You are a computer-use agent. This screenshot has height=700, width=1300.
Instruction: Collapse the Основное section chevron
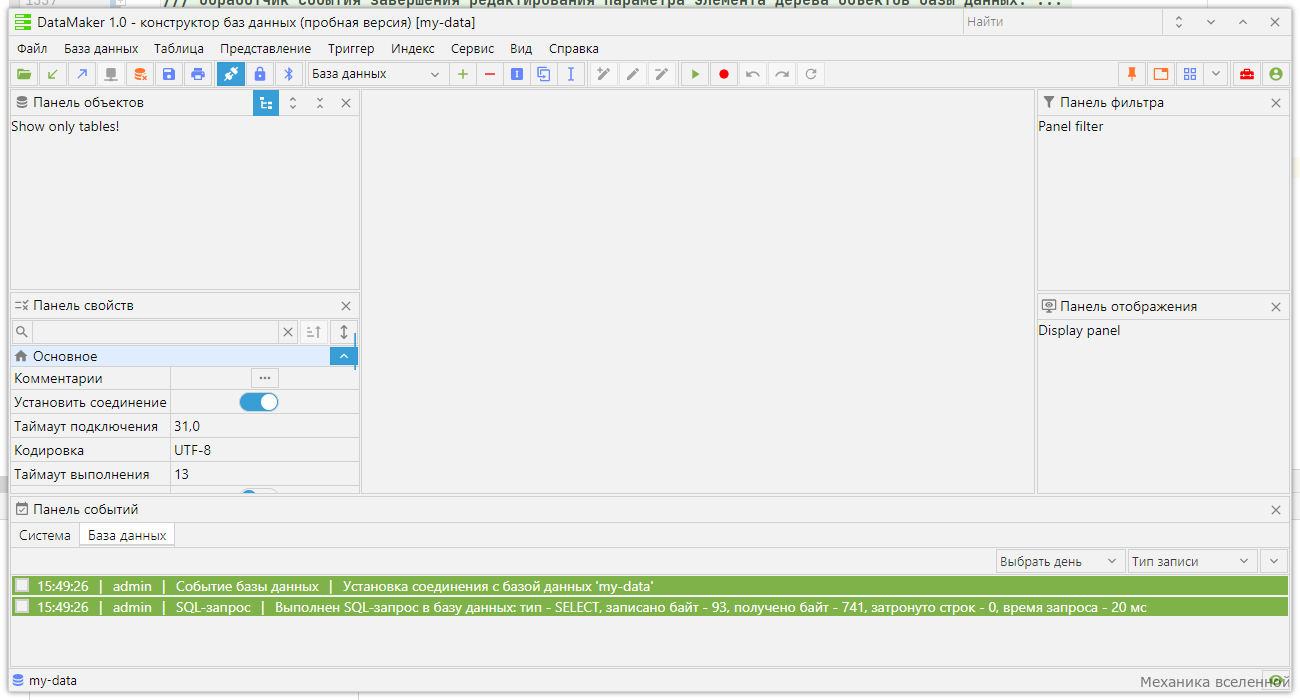click(343, 356)
